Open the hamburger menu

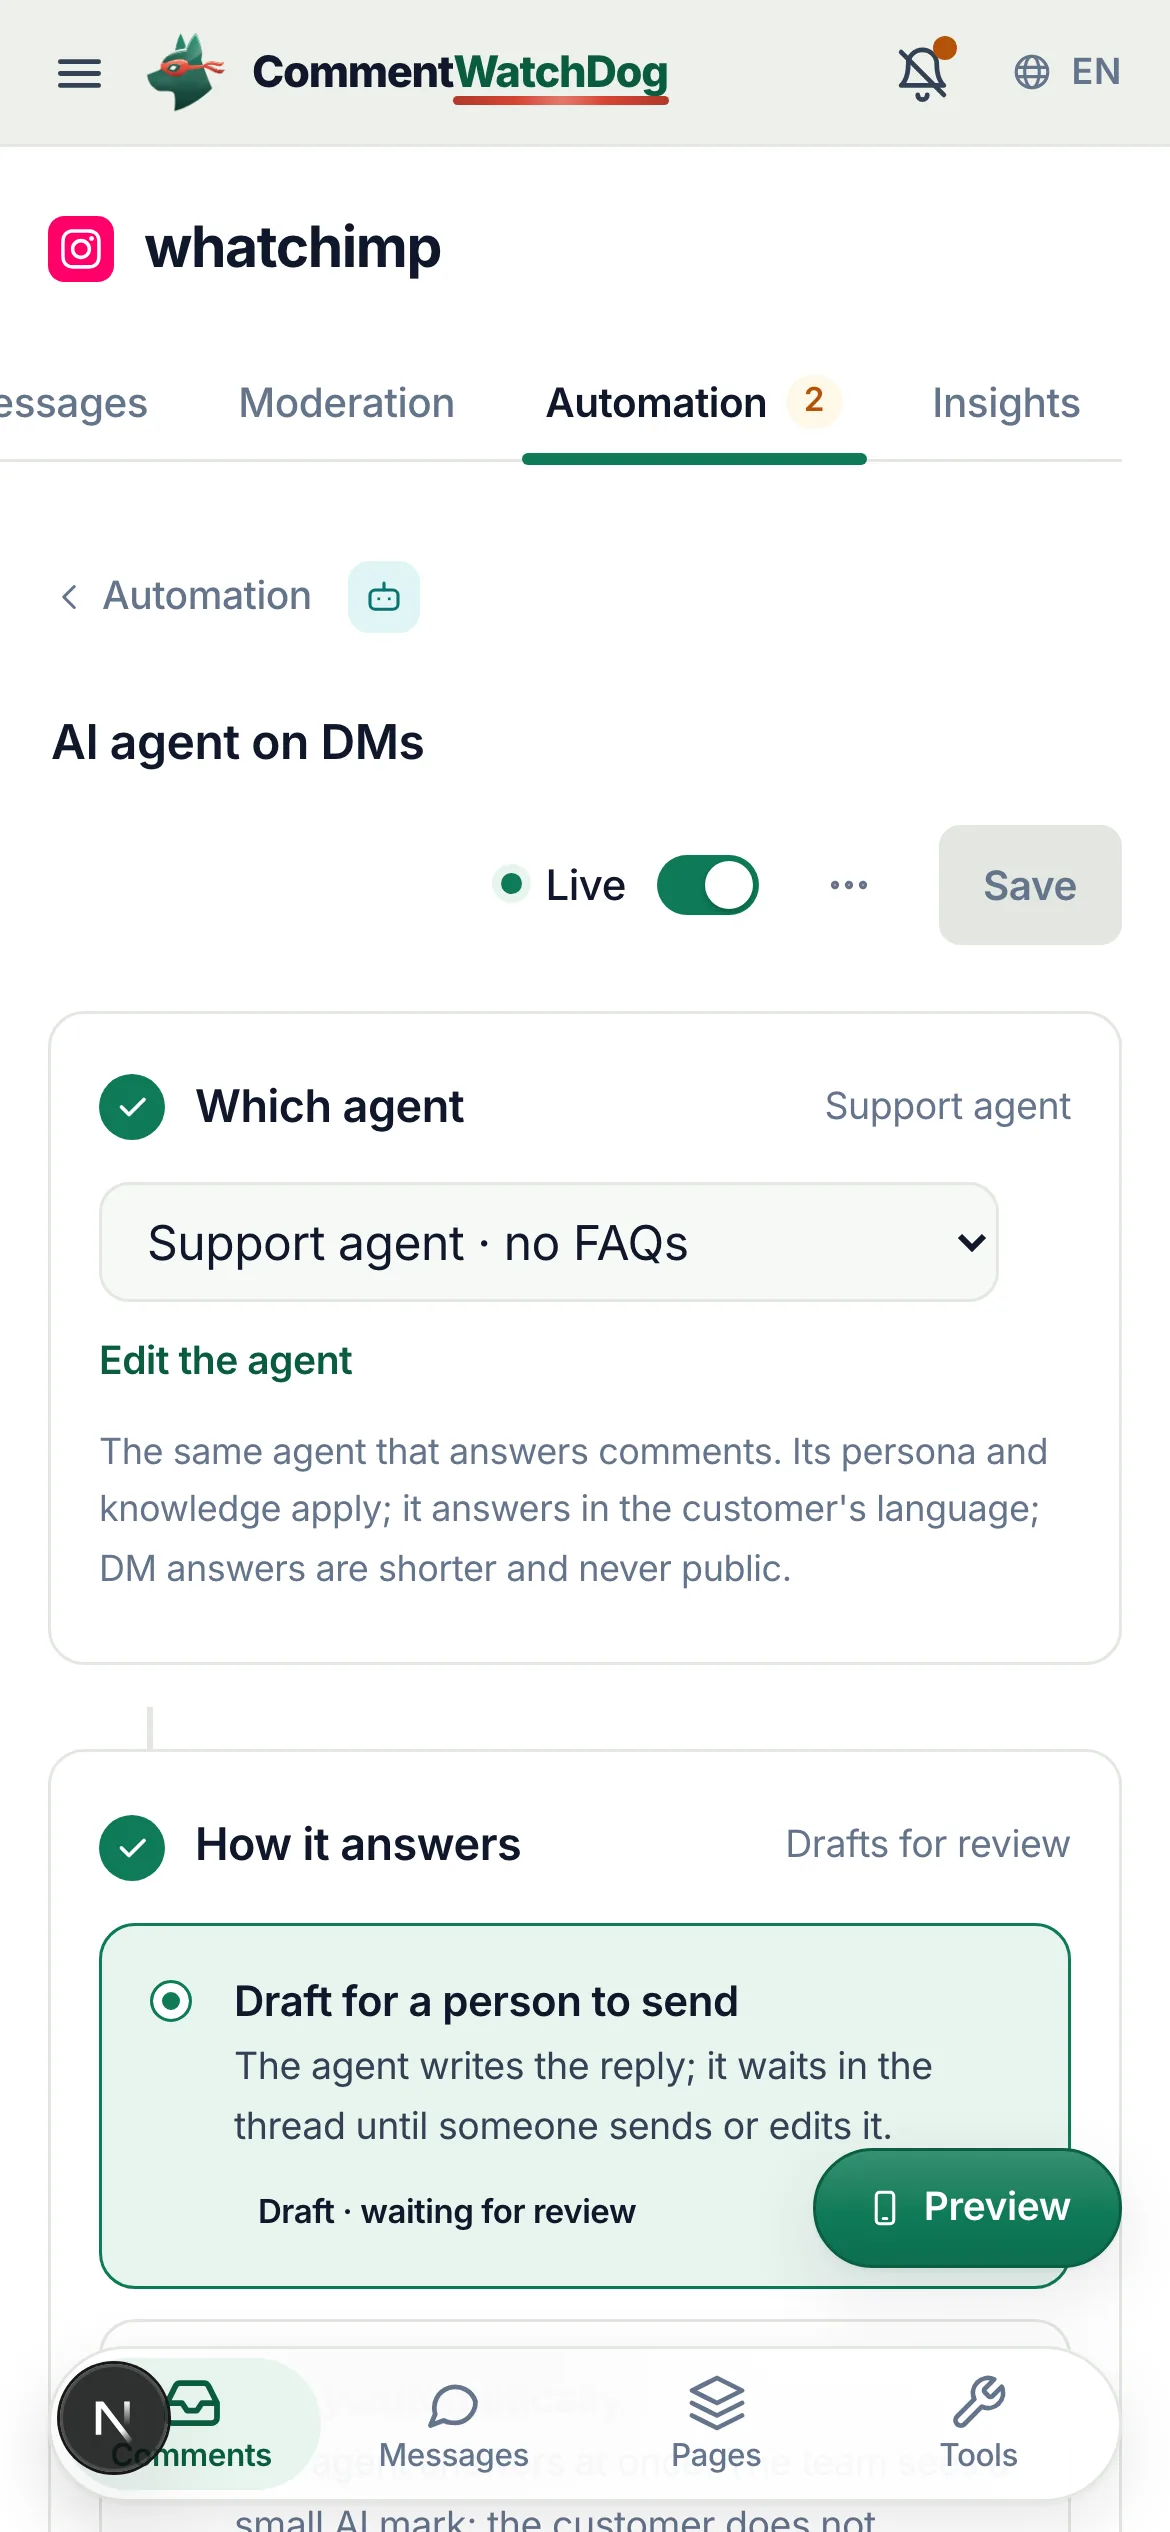(x=79, y=73)
